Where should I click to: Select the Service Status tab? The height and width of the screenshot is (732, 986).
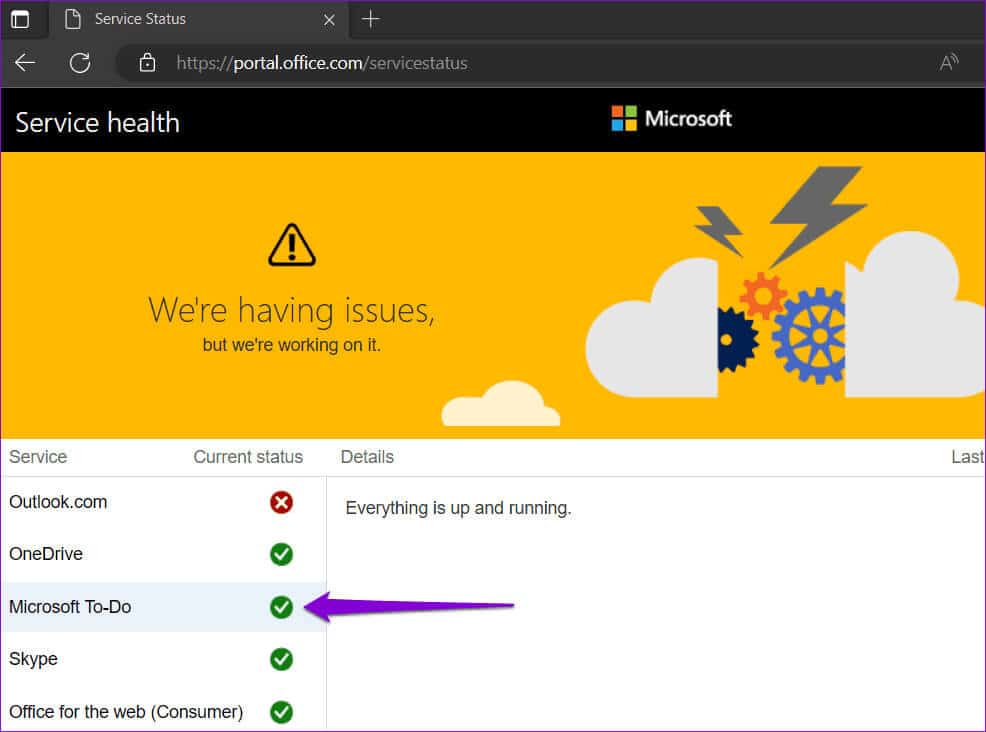[x=200, y=19]
